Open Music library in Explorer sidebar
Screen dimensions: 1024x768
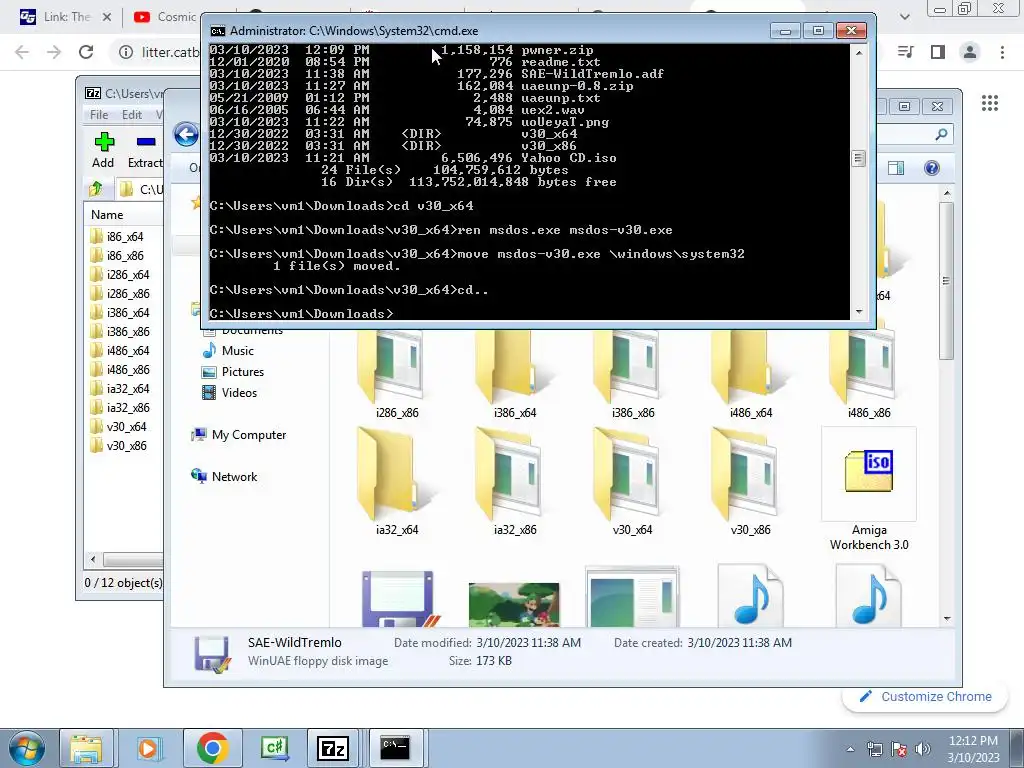[x=229, y=351]
